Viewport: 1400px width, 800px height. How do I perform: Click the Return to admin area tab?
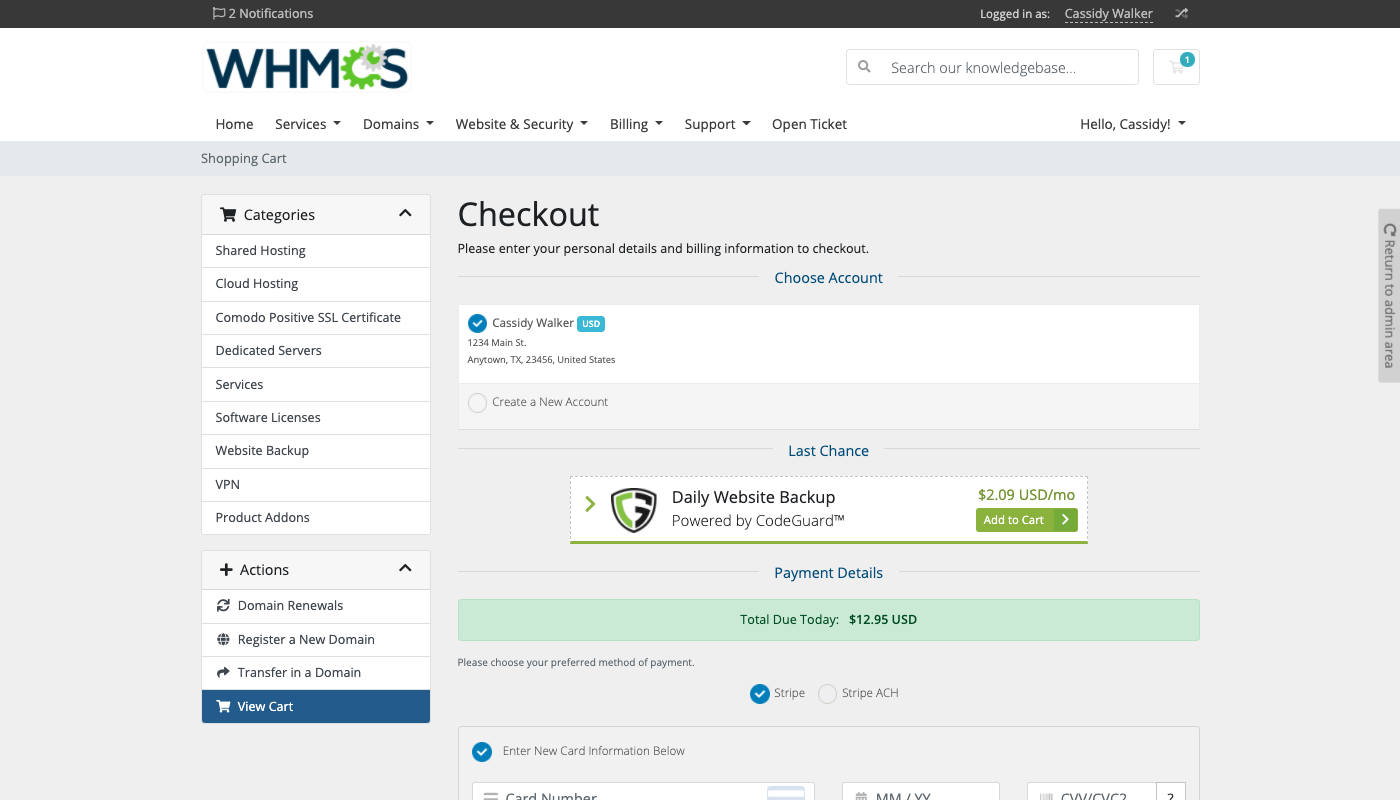pyautogui.click(x=1388, y=295)
